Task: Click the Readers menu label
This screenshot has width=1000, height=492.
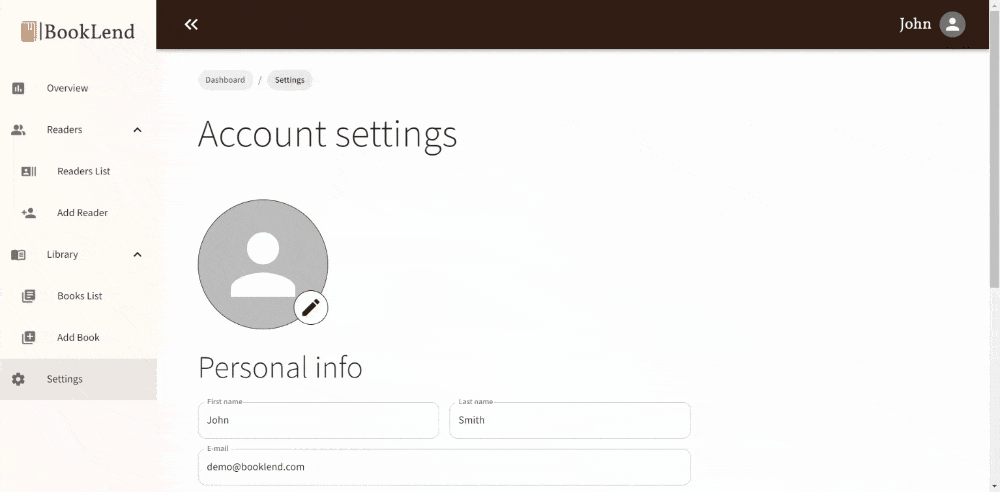Action: 64,130
